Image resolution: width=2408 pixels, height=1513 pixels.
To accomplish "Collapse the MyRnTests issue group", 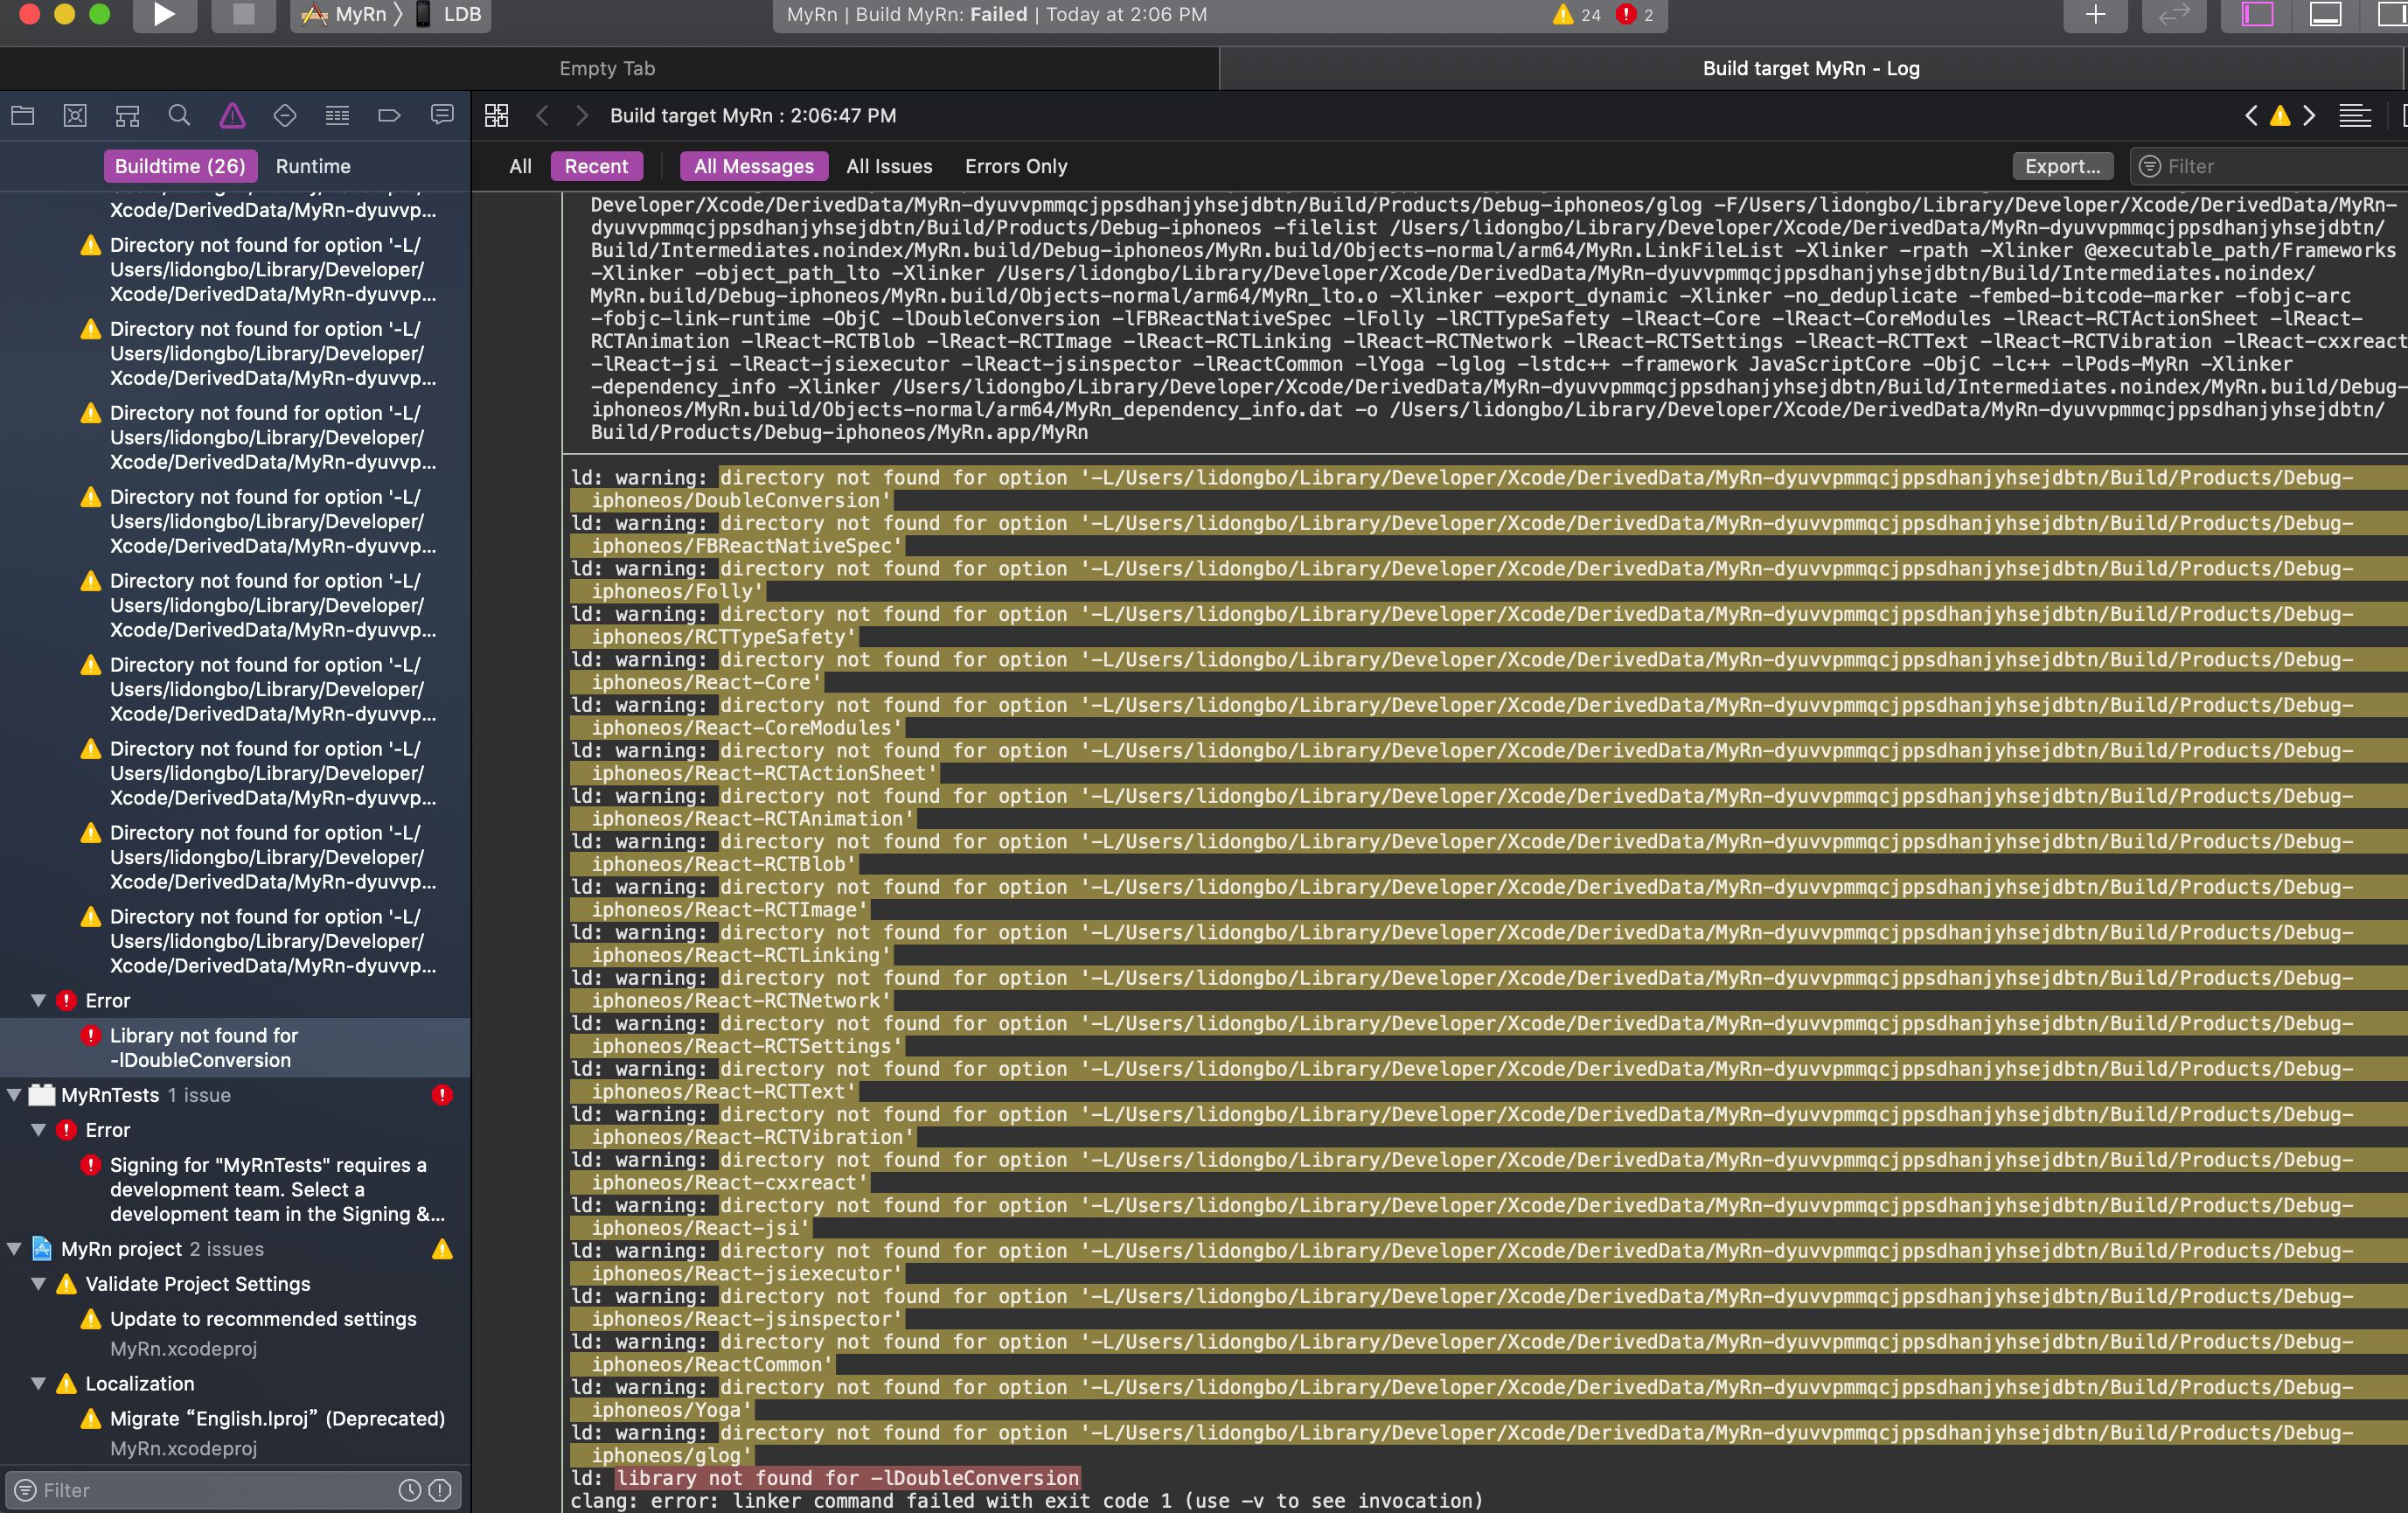I will (14, 1095).
